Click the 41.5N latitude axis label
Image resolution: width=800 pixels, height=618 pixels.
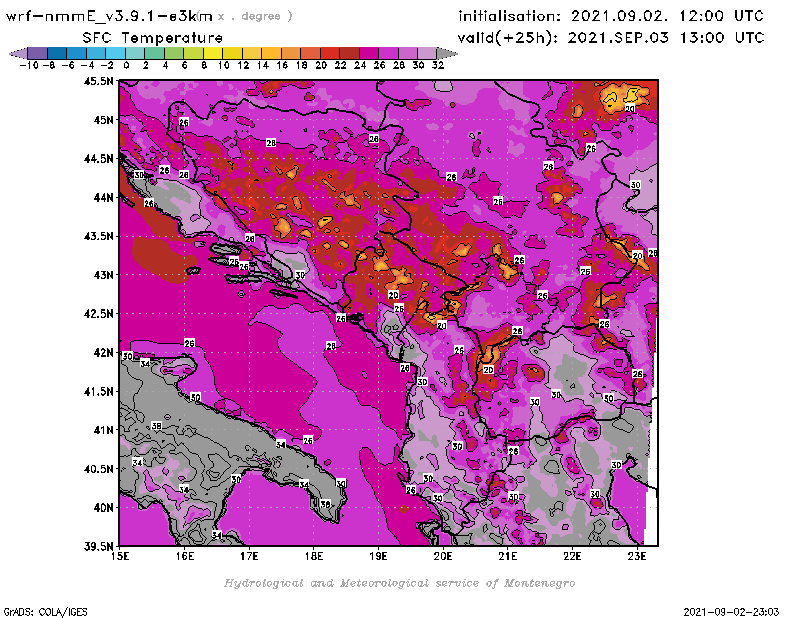[98, 391]
